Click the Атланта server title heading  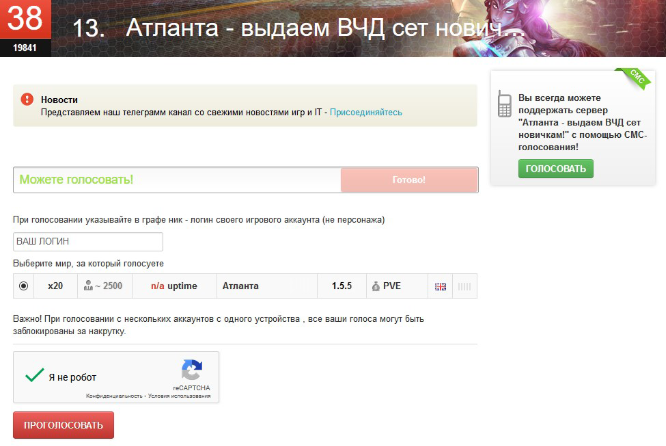coord(299,28)
